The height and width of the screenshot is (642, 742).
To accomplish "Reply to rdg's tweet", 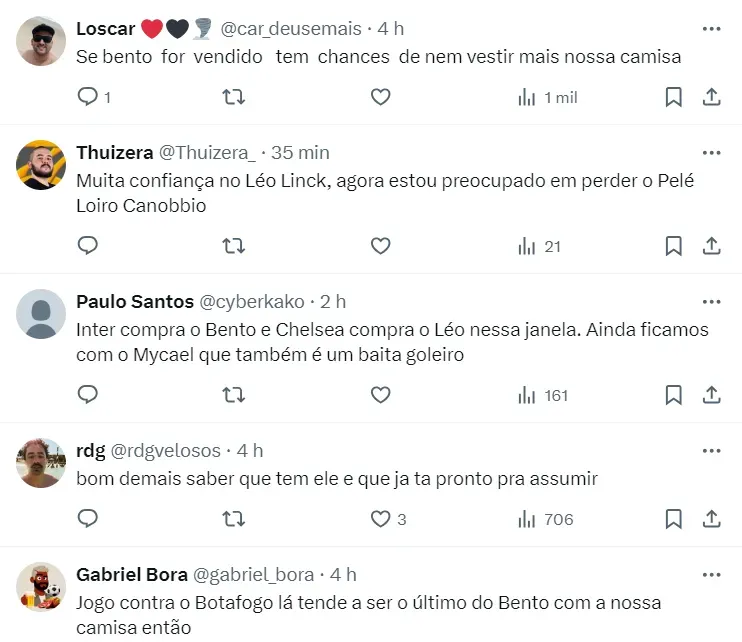I will 88,519.
